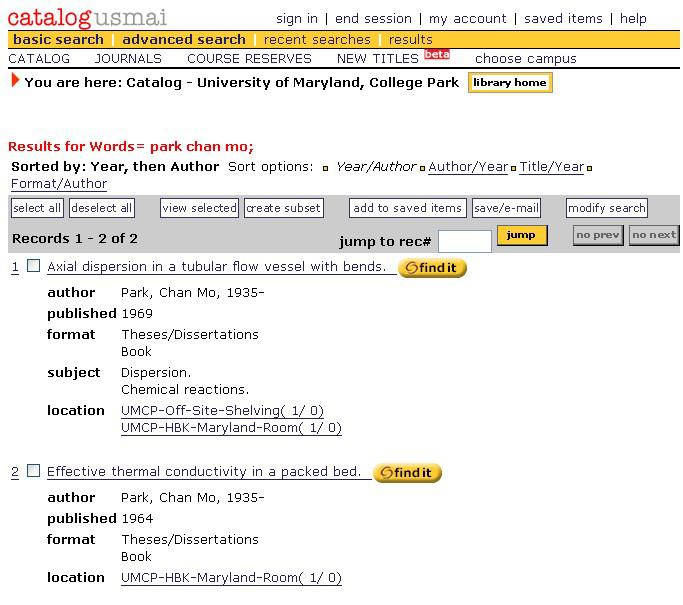Open UMCP-Off-Site-Shelving location link
Viewport: 683px width, 605px height.
[222, 411]
